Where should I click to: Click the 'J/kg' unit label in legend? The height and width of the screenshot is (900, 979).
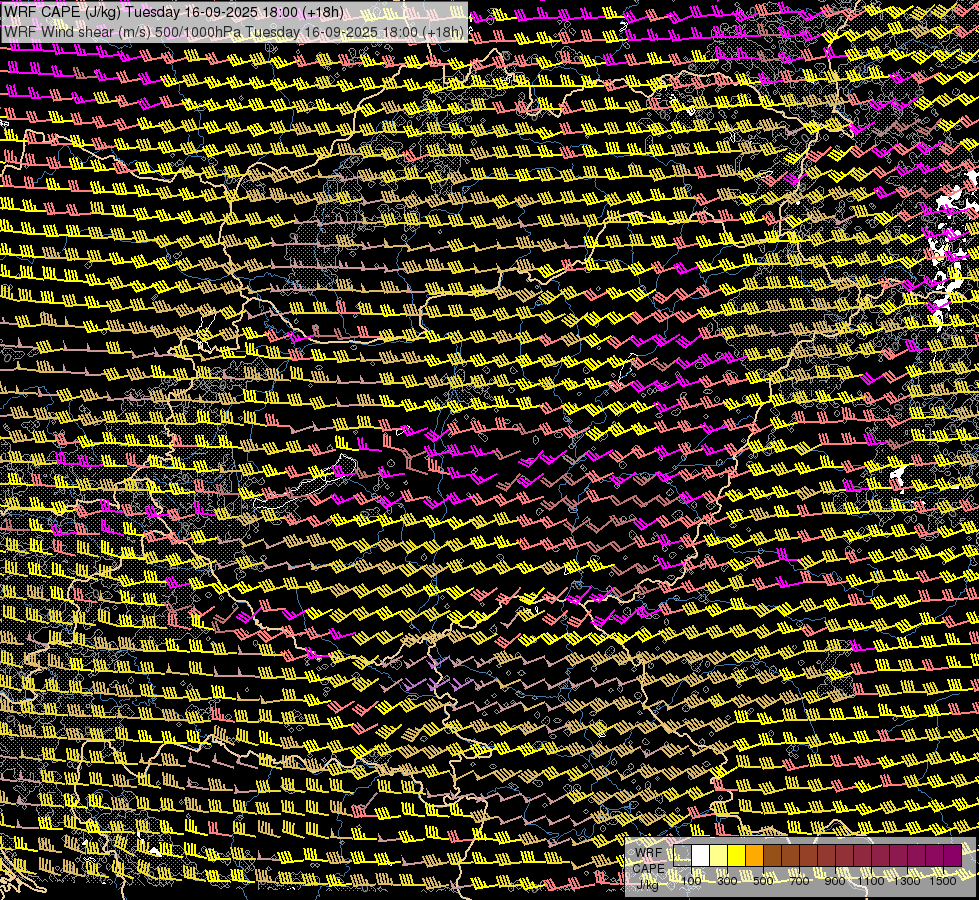648,884
